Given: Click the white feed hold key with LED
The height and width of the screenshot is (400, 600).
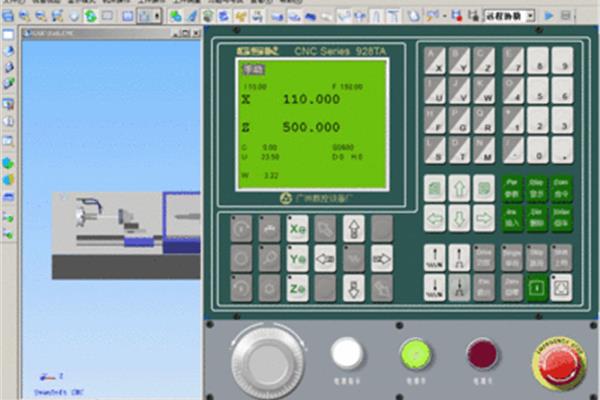Looking at the screenshot, I should pos(561,287).
